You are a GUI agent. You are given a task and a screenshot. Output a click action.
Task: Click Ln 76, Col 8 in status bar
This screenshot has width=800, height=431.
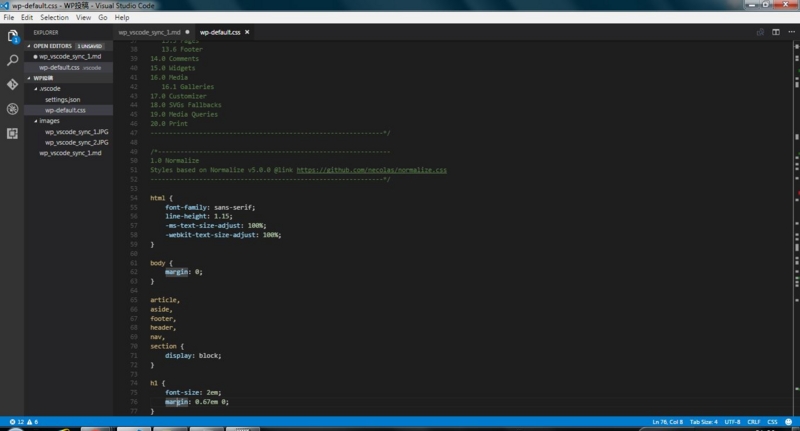667,422
